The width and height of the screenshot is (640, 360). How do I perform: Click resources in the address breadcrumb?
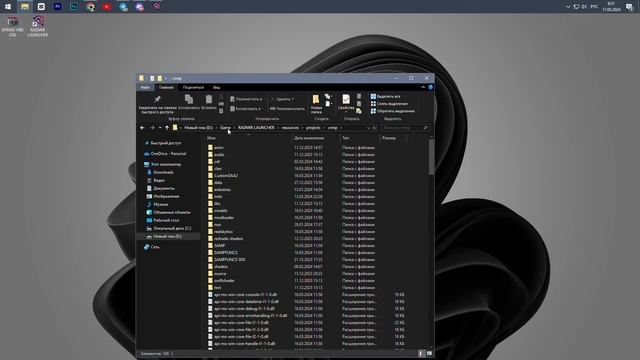290,128
